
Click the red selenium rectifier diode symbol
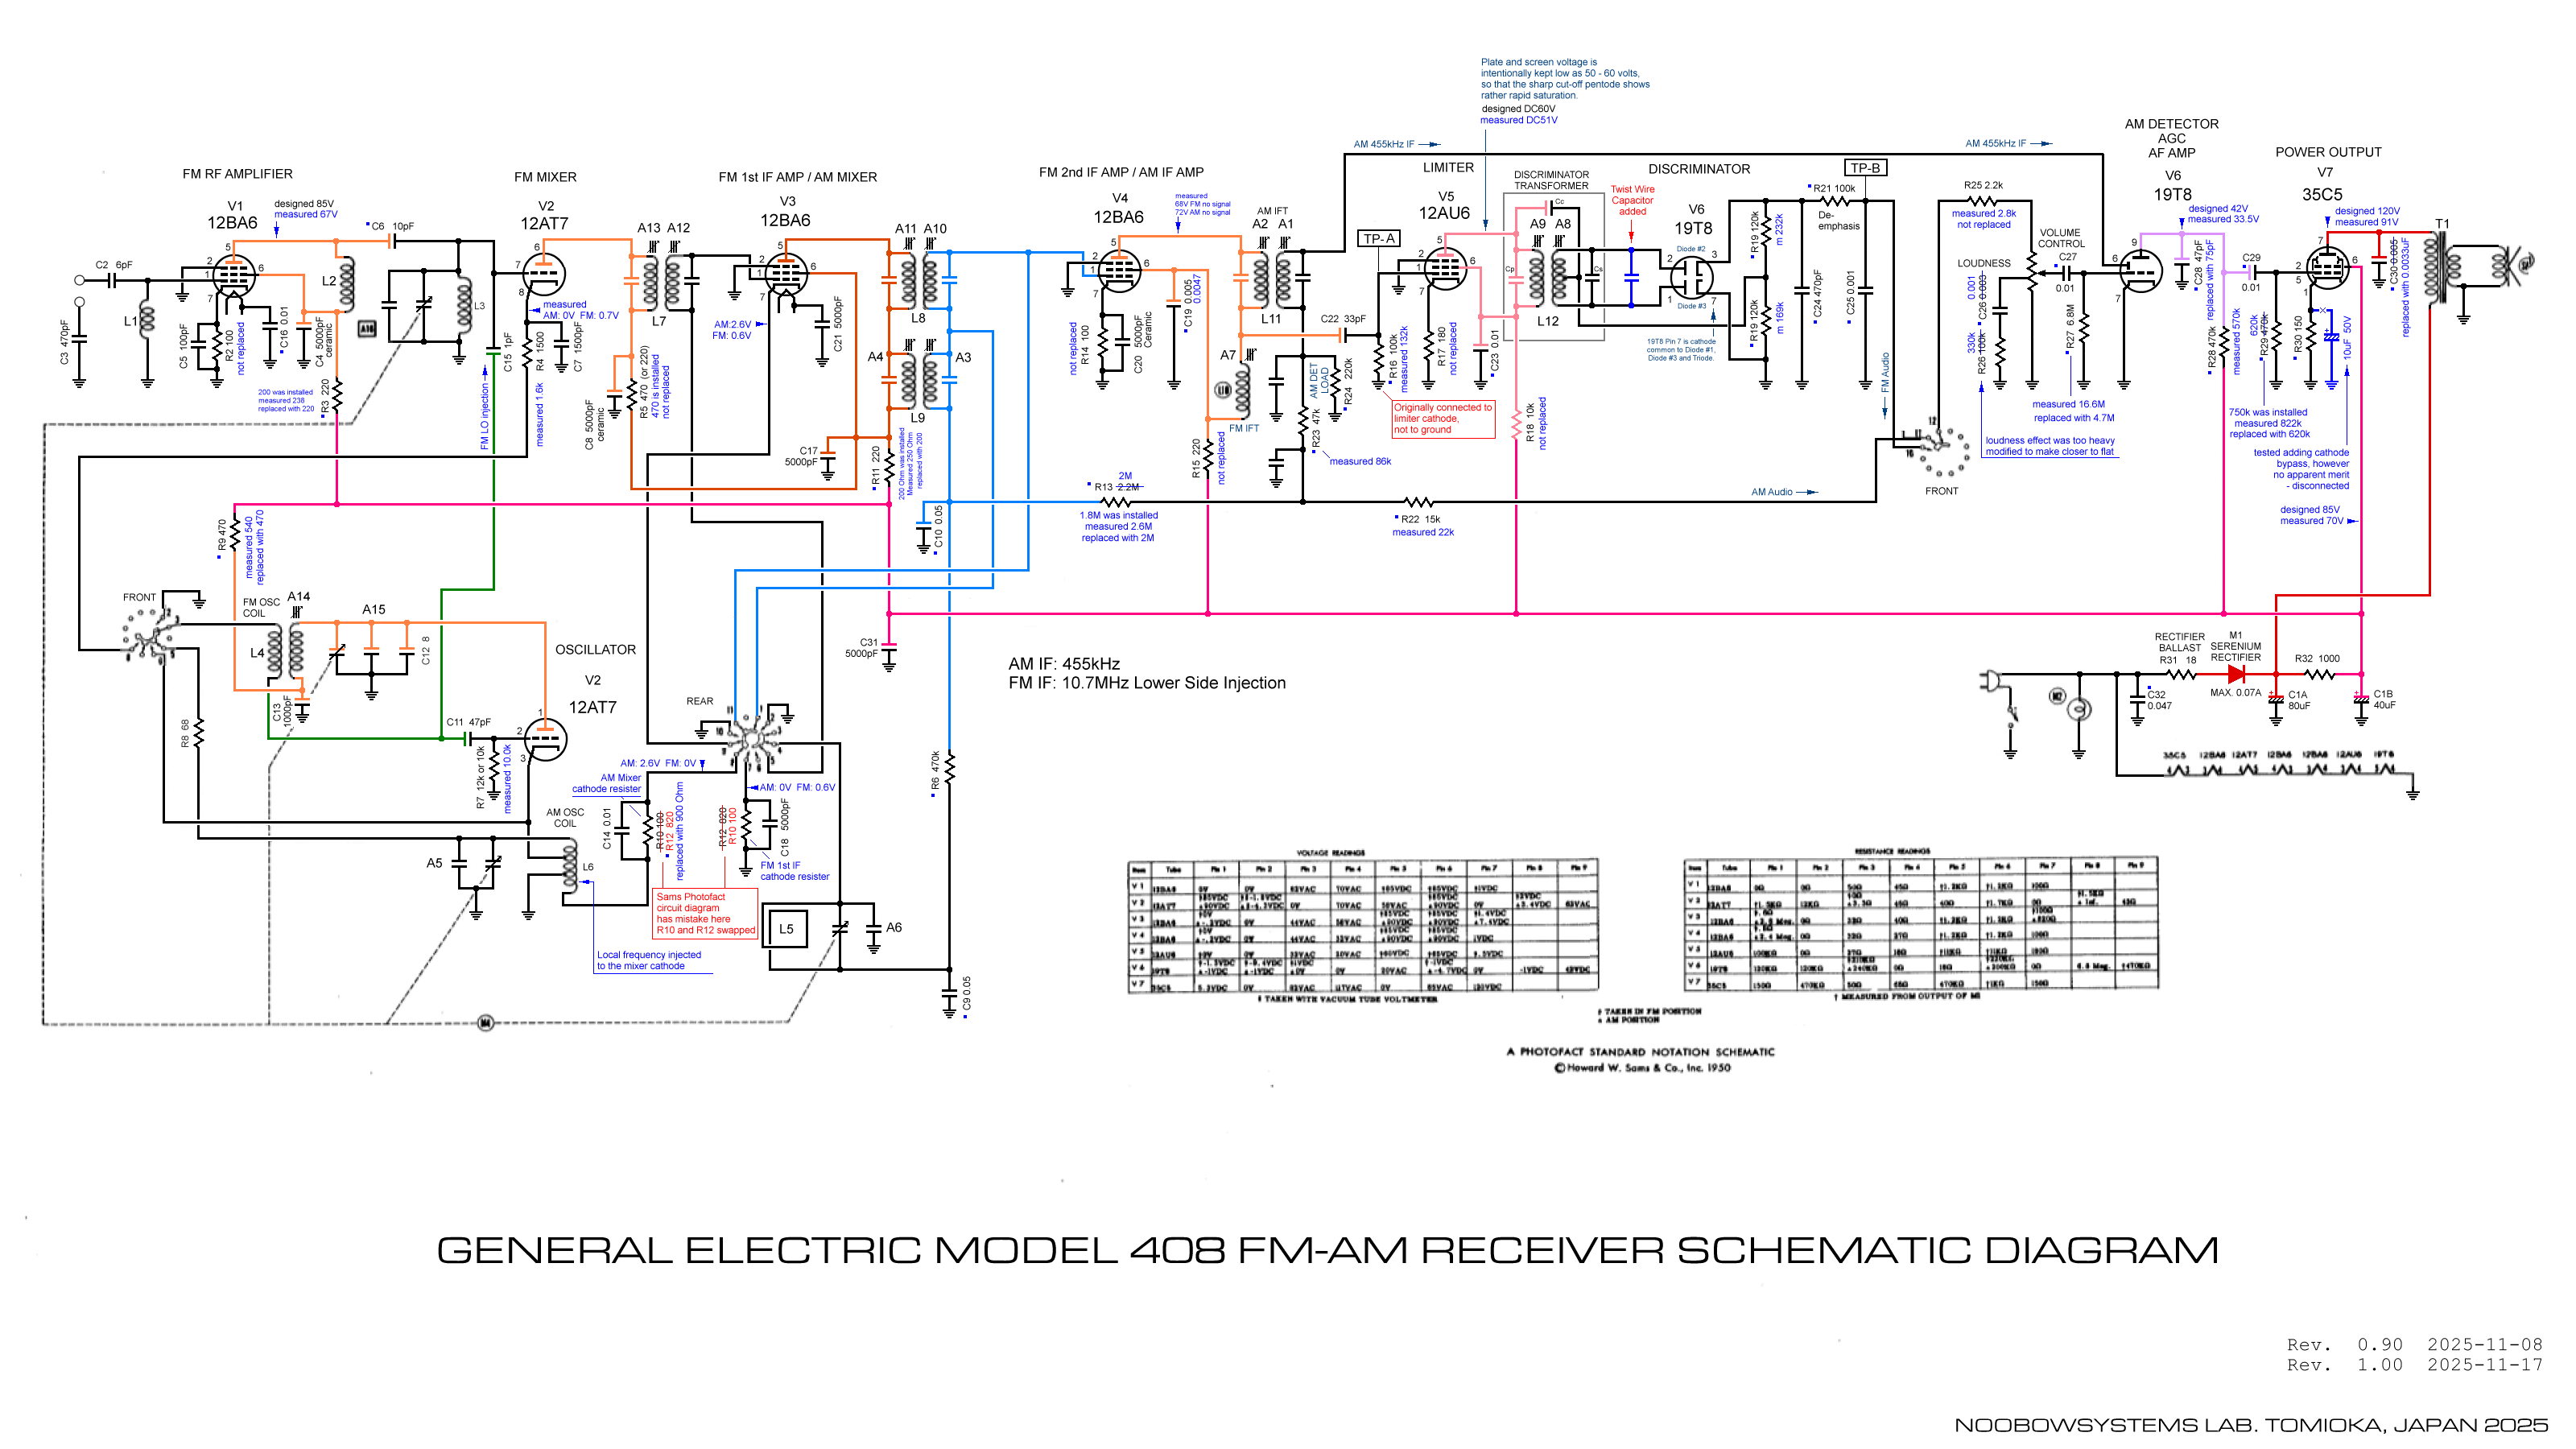point(2236,674)
